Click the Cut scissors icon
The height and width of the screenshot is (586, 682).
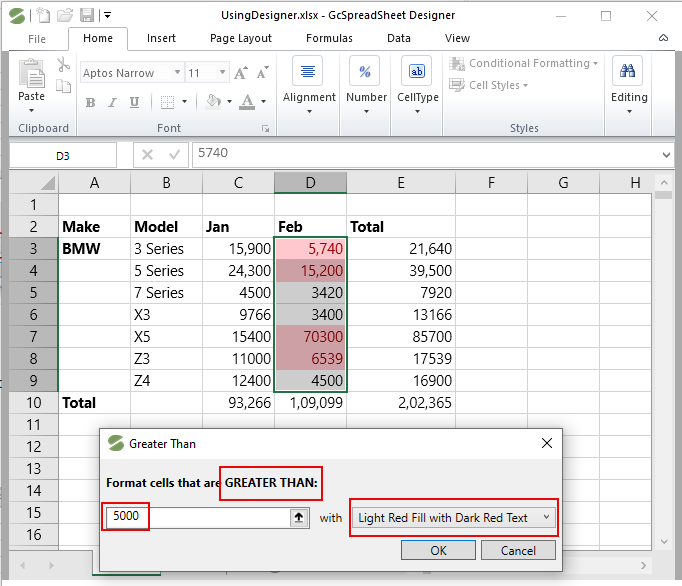pos(64,64)
